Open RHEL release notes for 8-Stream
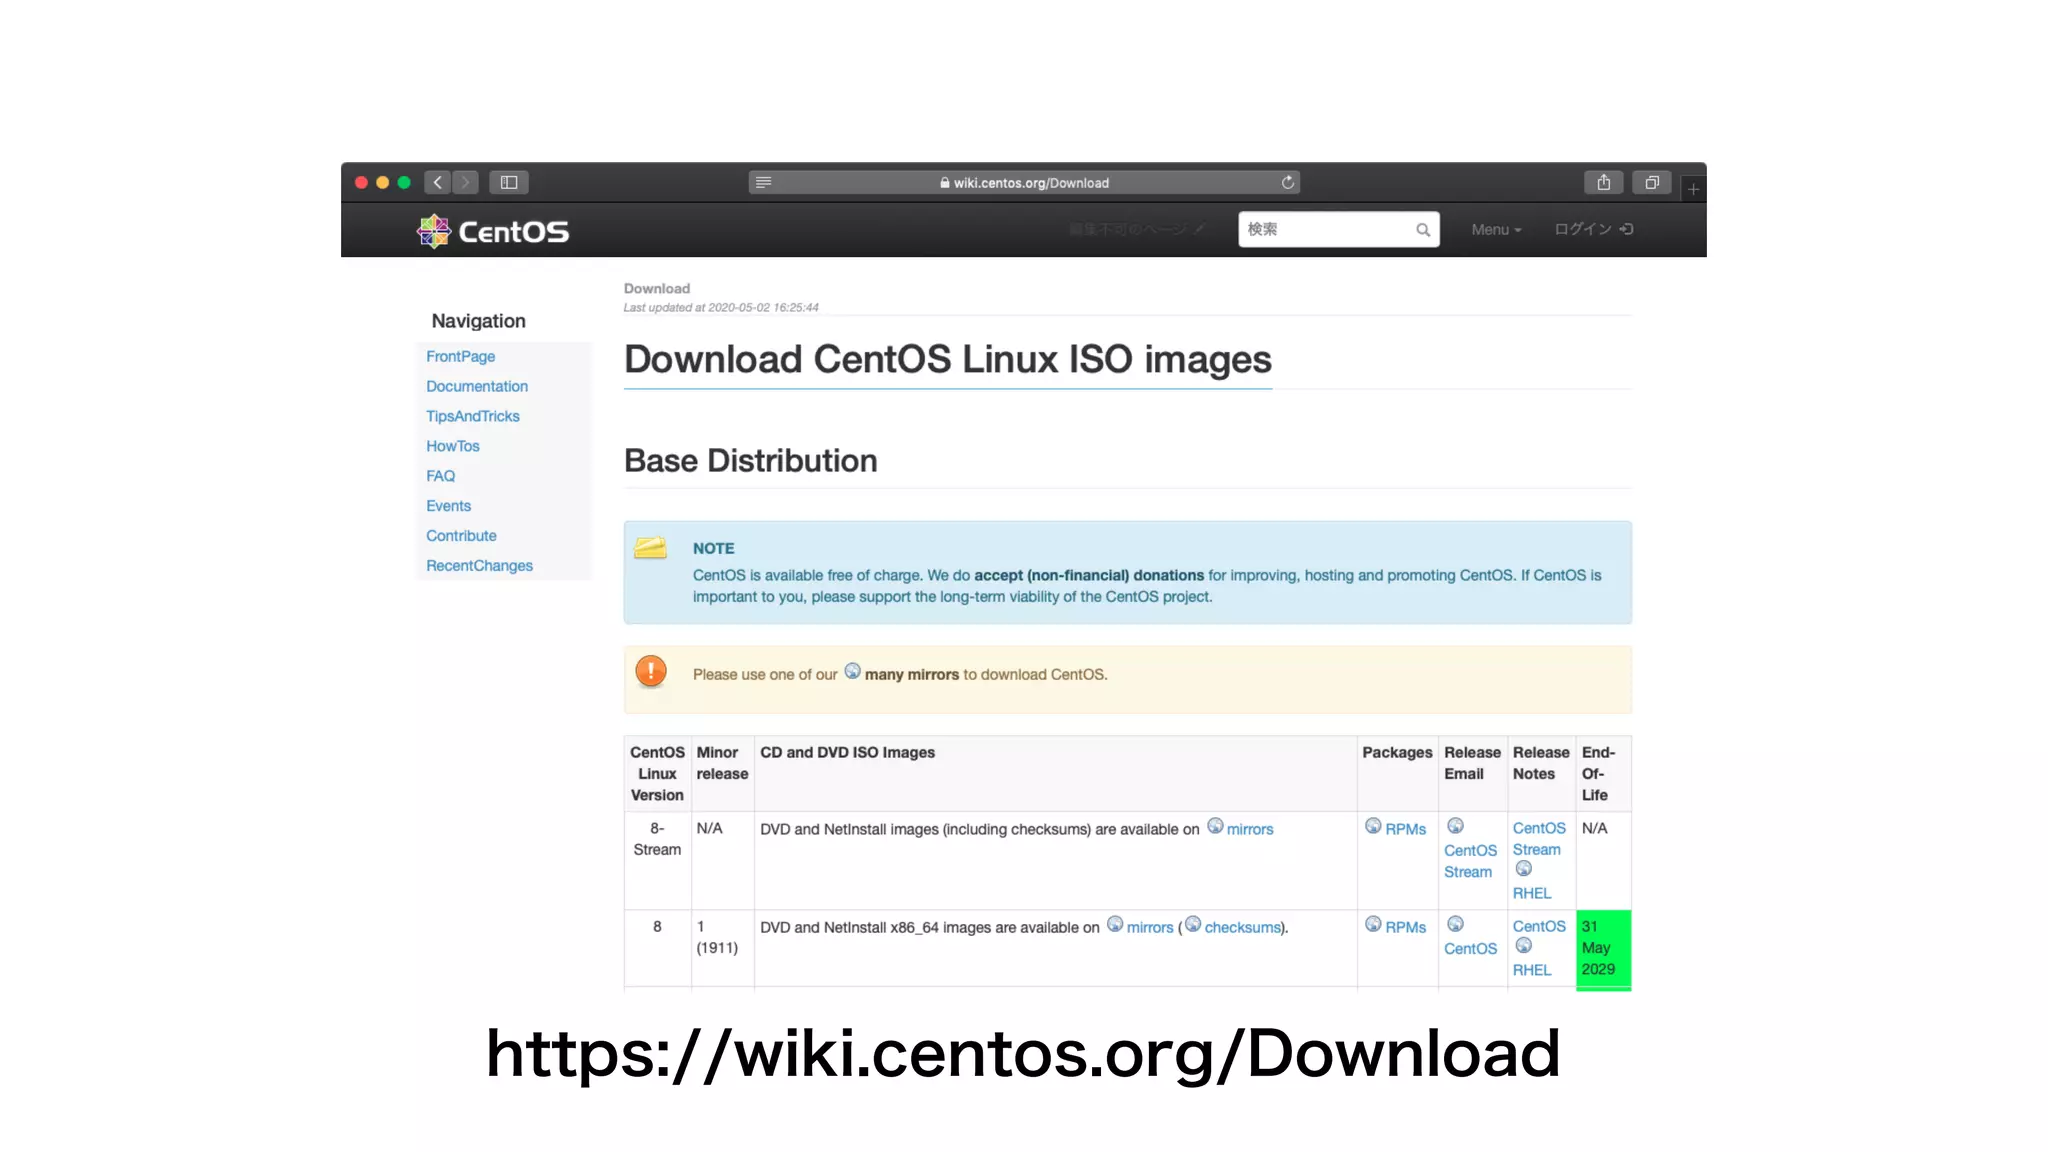The width and height of the screenshot is (2048, 1152). click(x=1532, y=893)
